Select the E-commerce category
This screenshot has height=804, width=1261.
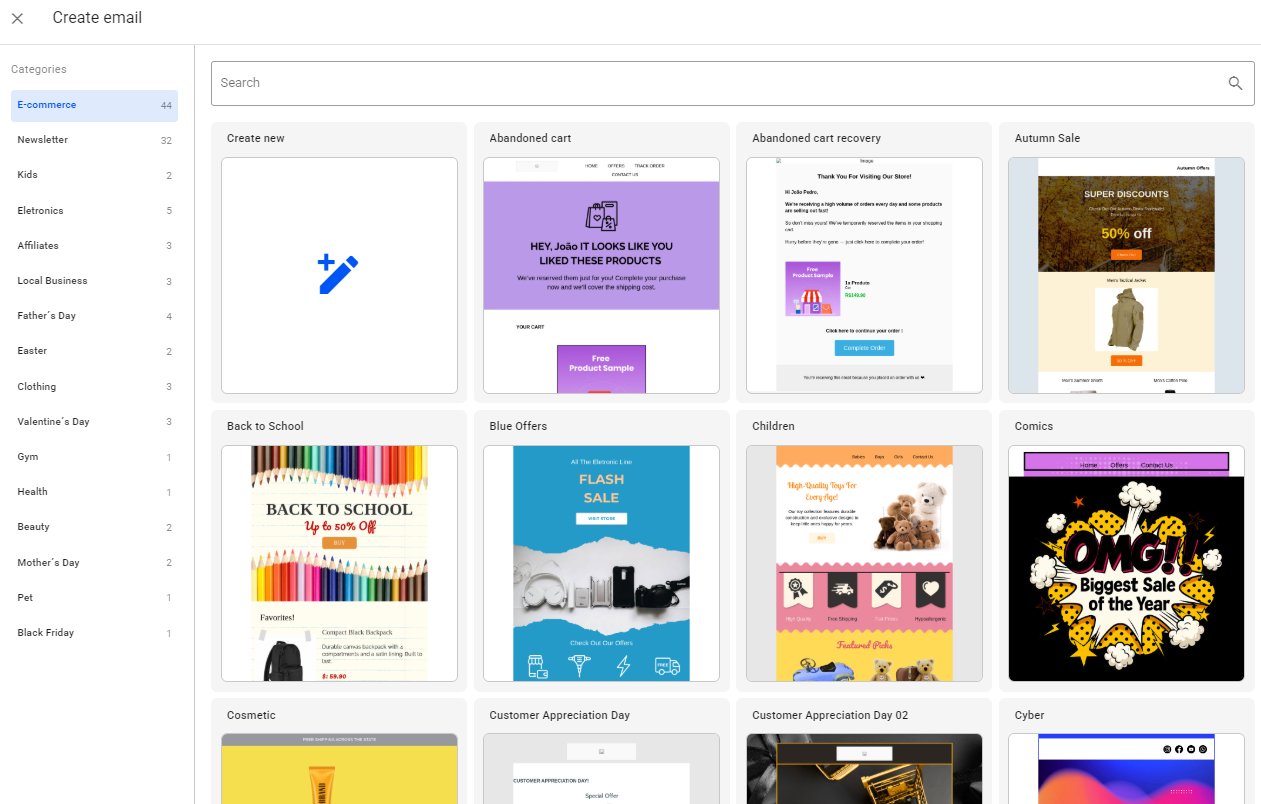94,105
